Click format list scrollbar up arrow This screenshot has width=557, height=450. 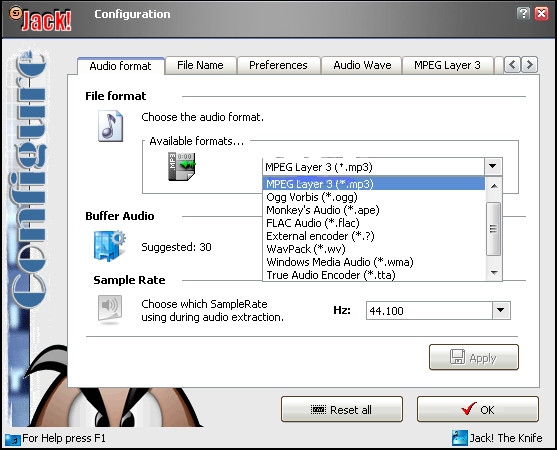(x=494, y=186)
